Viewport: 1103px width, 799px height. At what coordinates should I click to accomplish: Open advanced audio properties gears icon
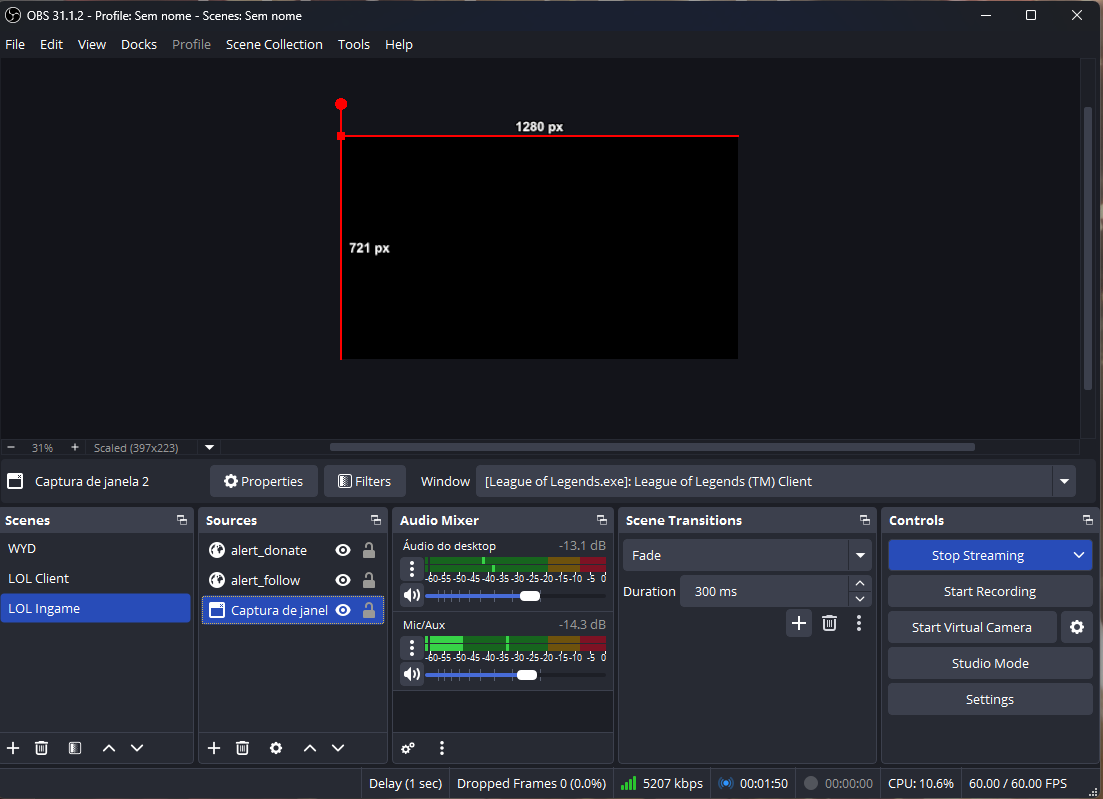click(x=408, y=748)
